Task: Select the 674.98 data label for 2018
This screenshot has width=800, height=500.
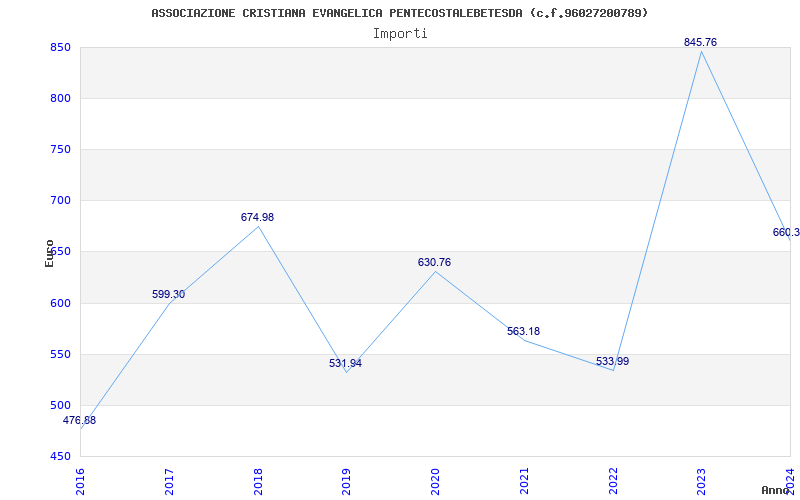Action: (257, 217)
